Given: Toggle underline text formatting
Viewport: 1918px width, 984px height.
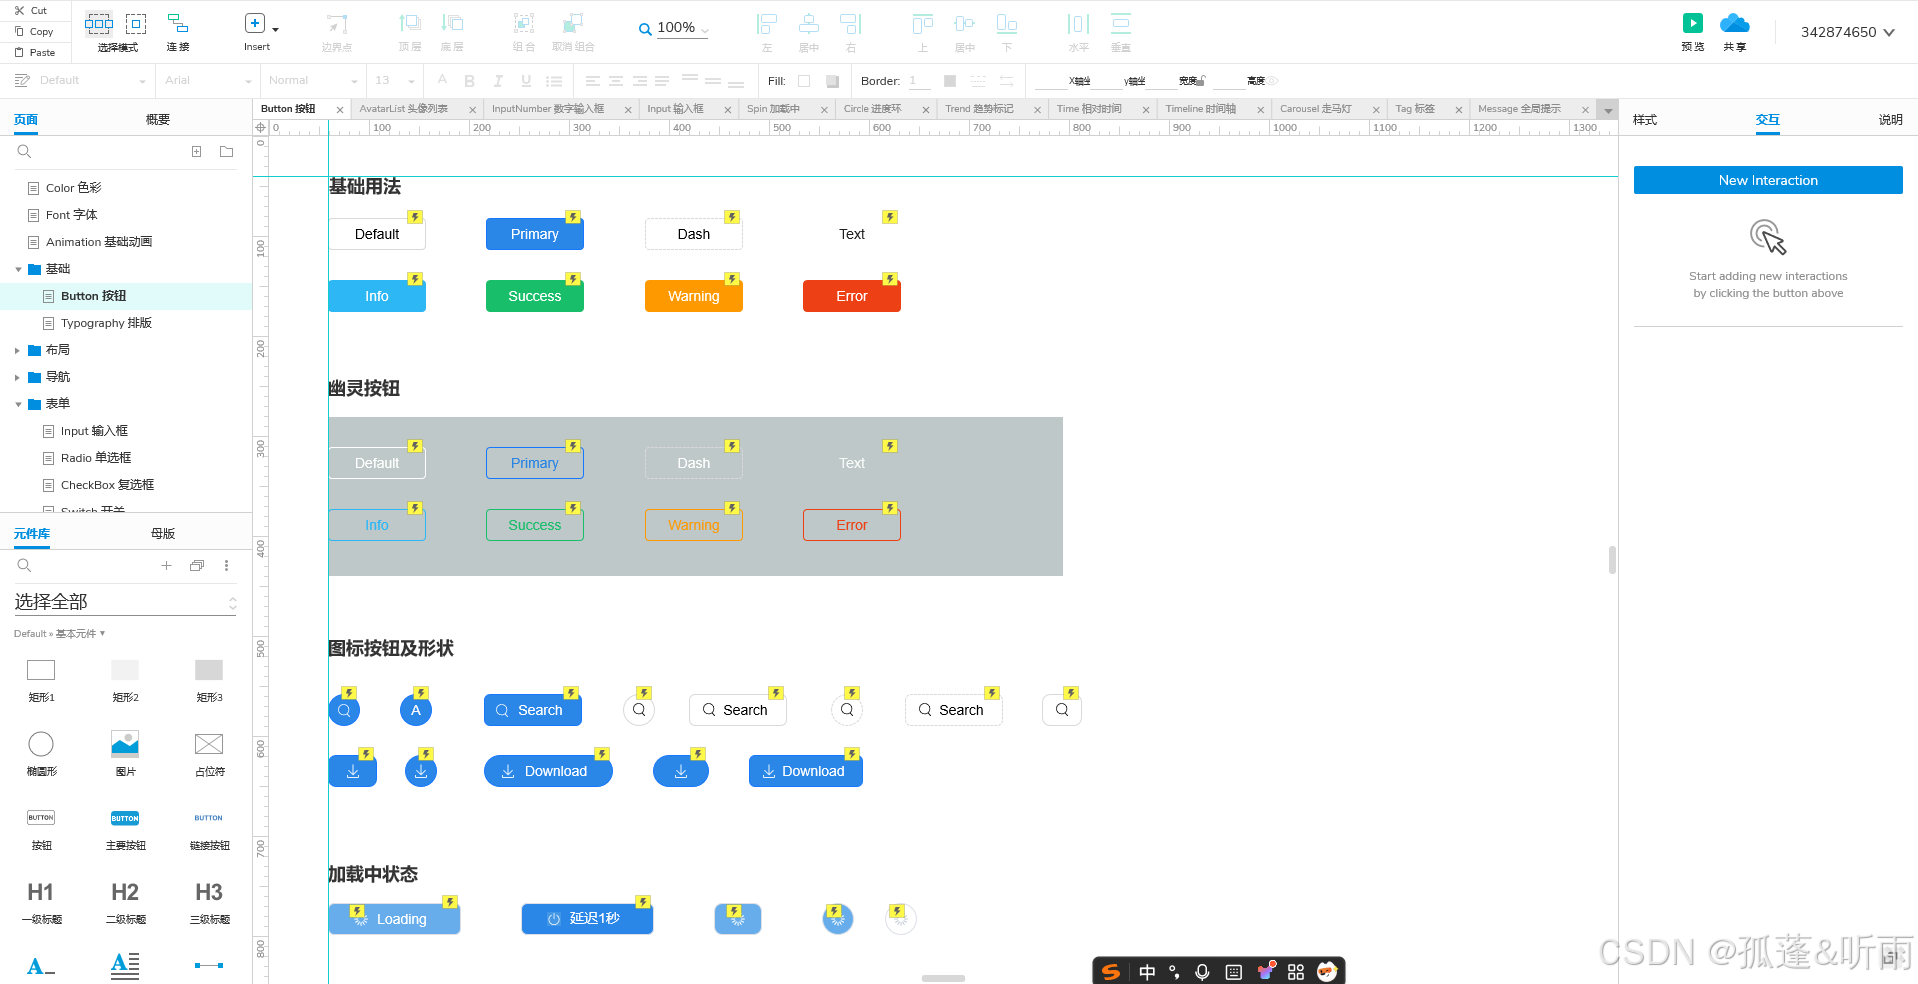Looking at the screenshot, I should tap(526, 81).
